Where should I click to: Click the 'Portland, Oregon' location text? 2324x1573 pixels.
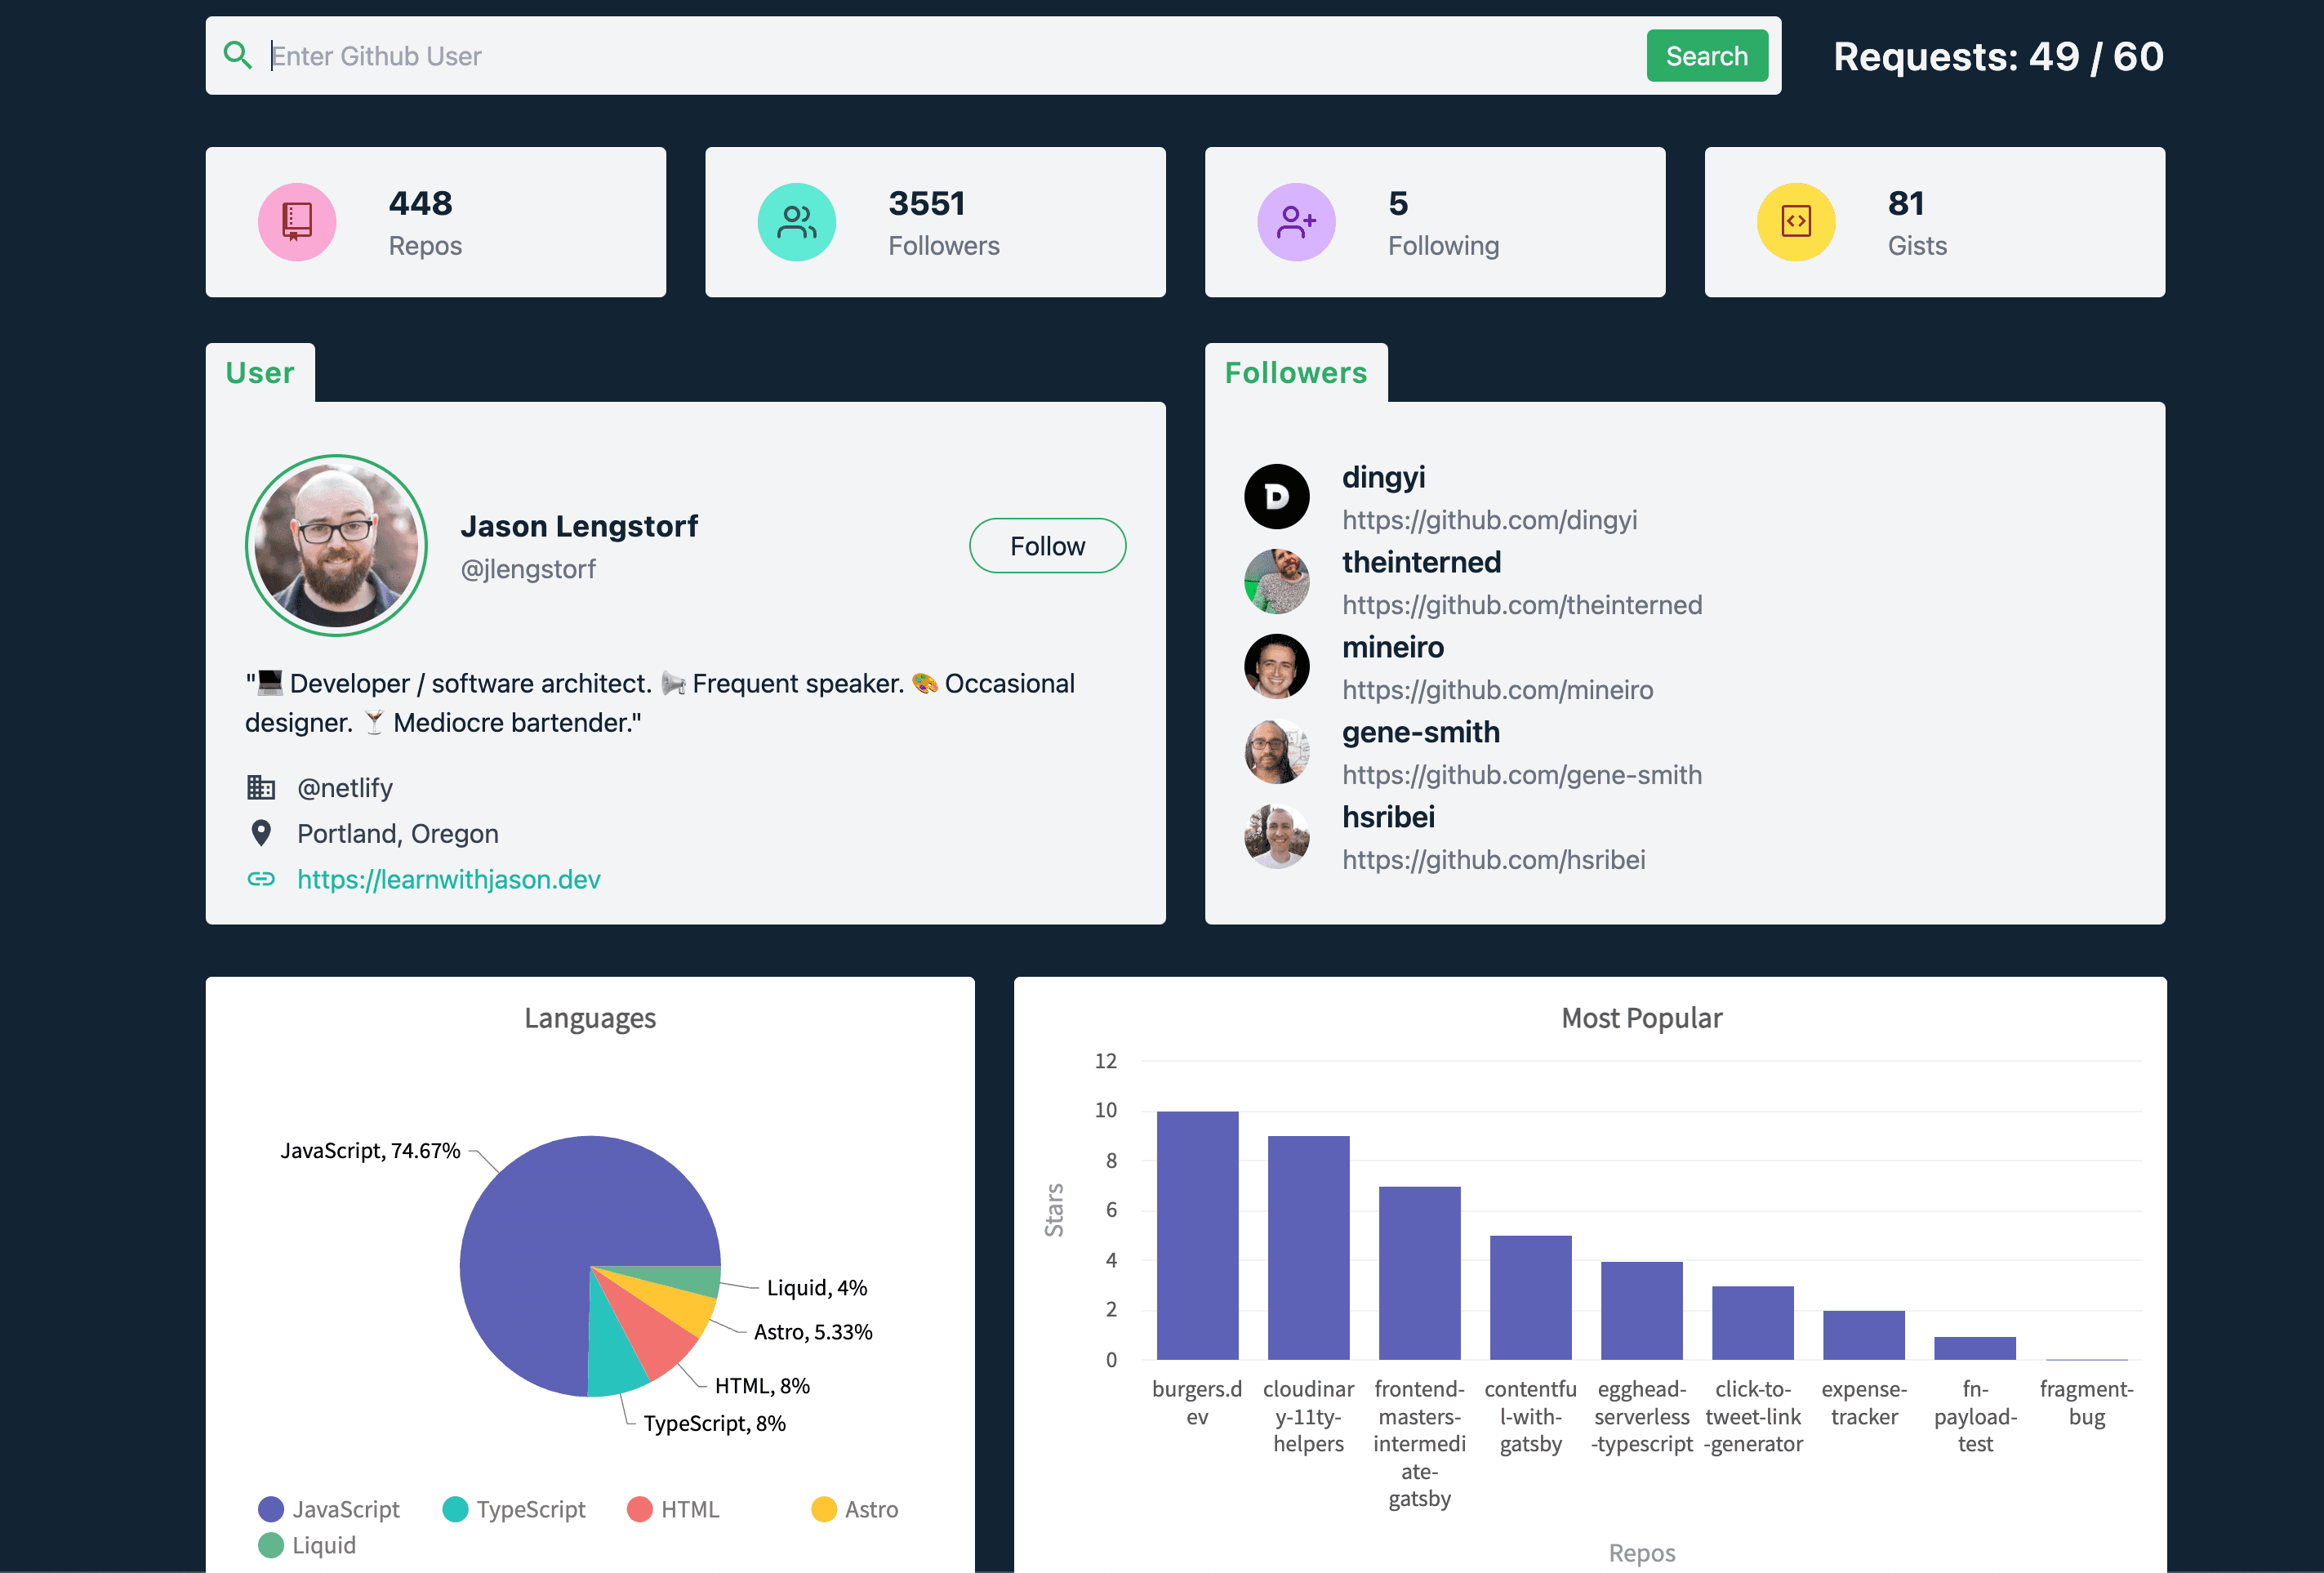click(x=397, y=833)
